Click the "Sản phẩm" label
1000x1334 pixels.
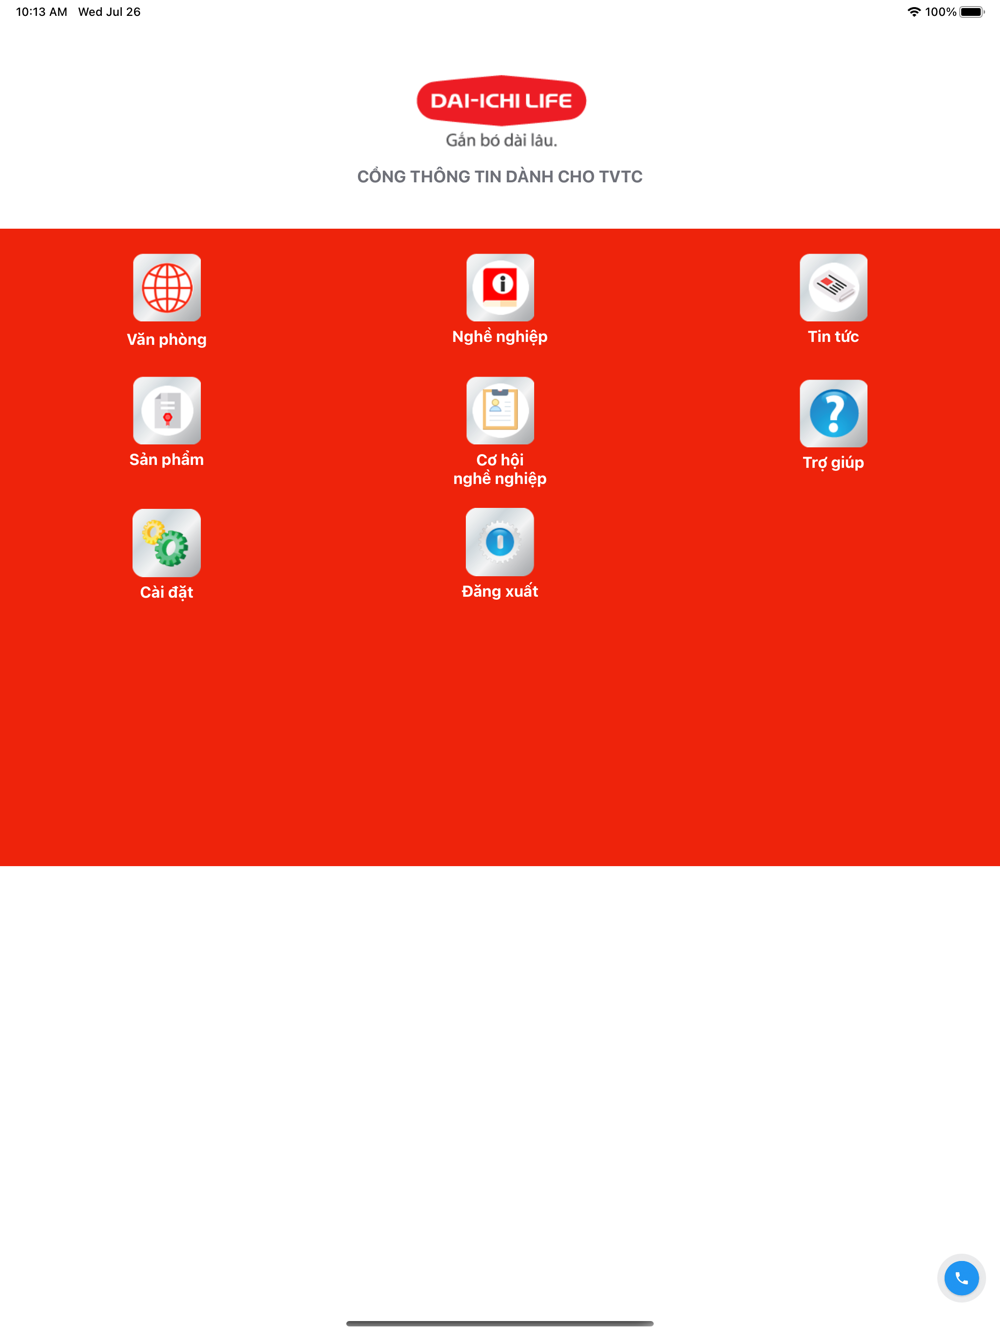click(x=167, y=460)
